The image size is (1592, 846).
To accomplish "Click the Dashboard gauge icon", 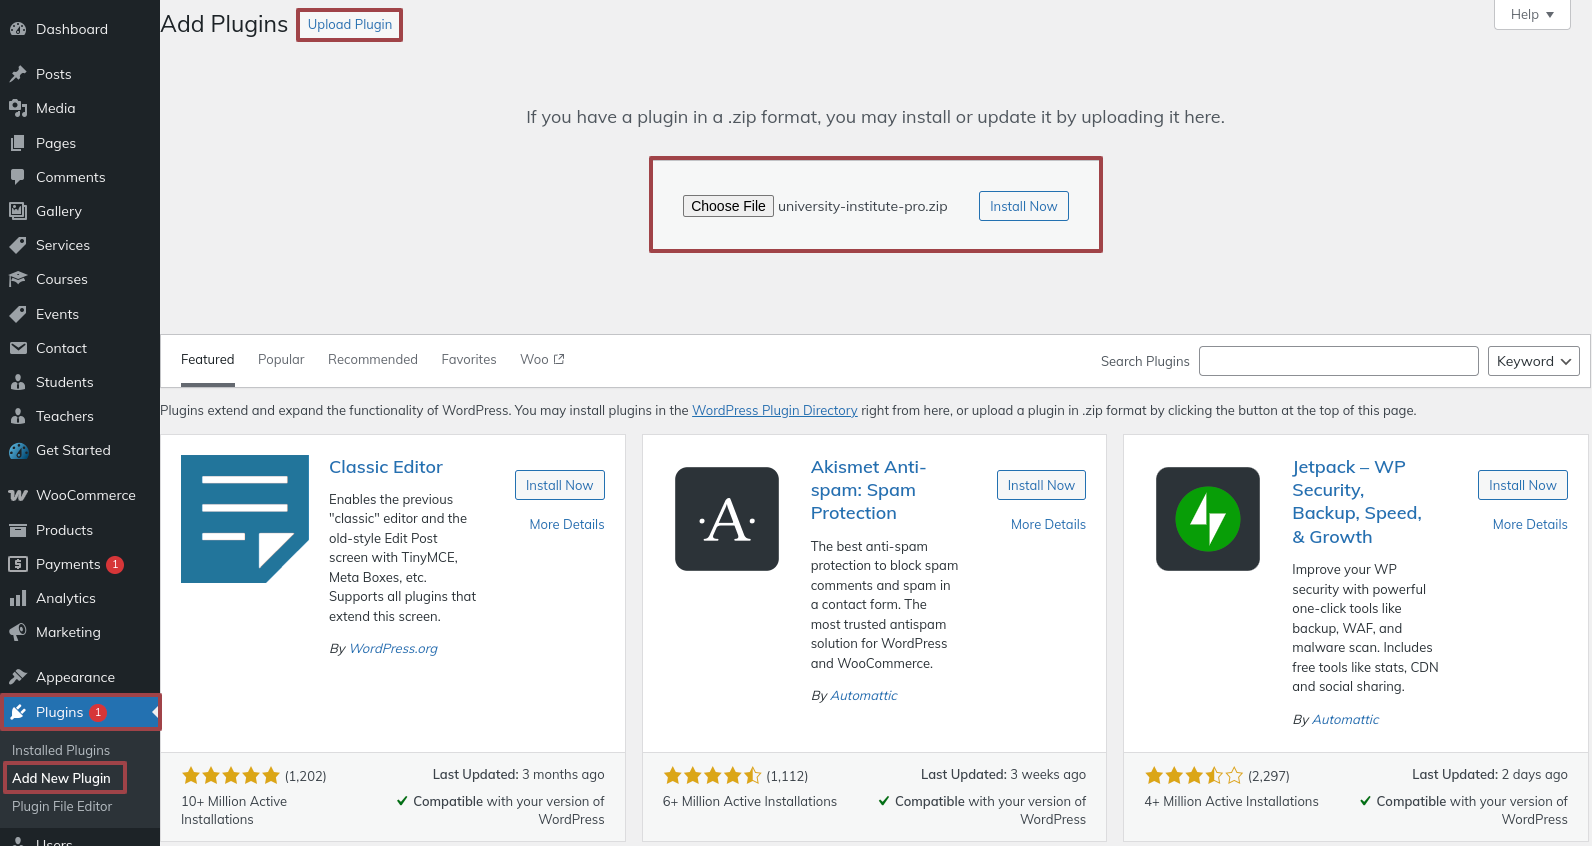I will (x=18, y=29).
